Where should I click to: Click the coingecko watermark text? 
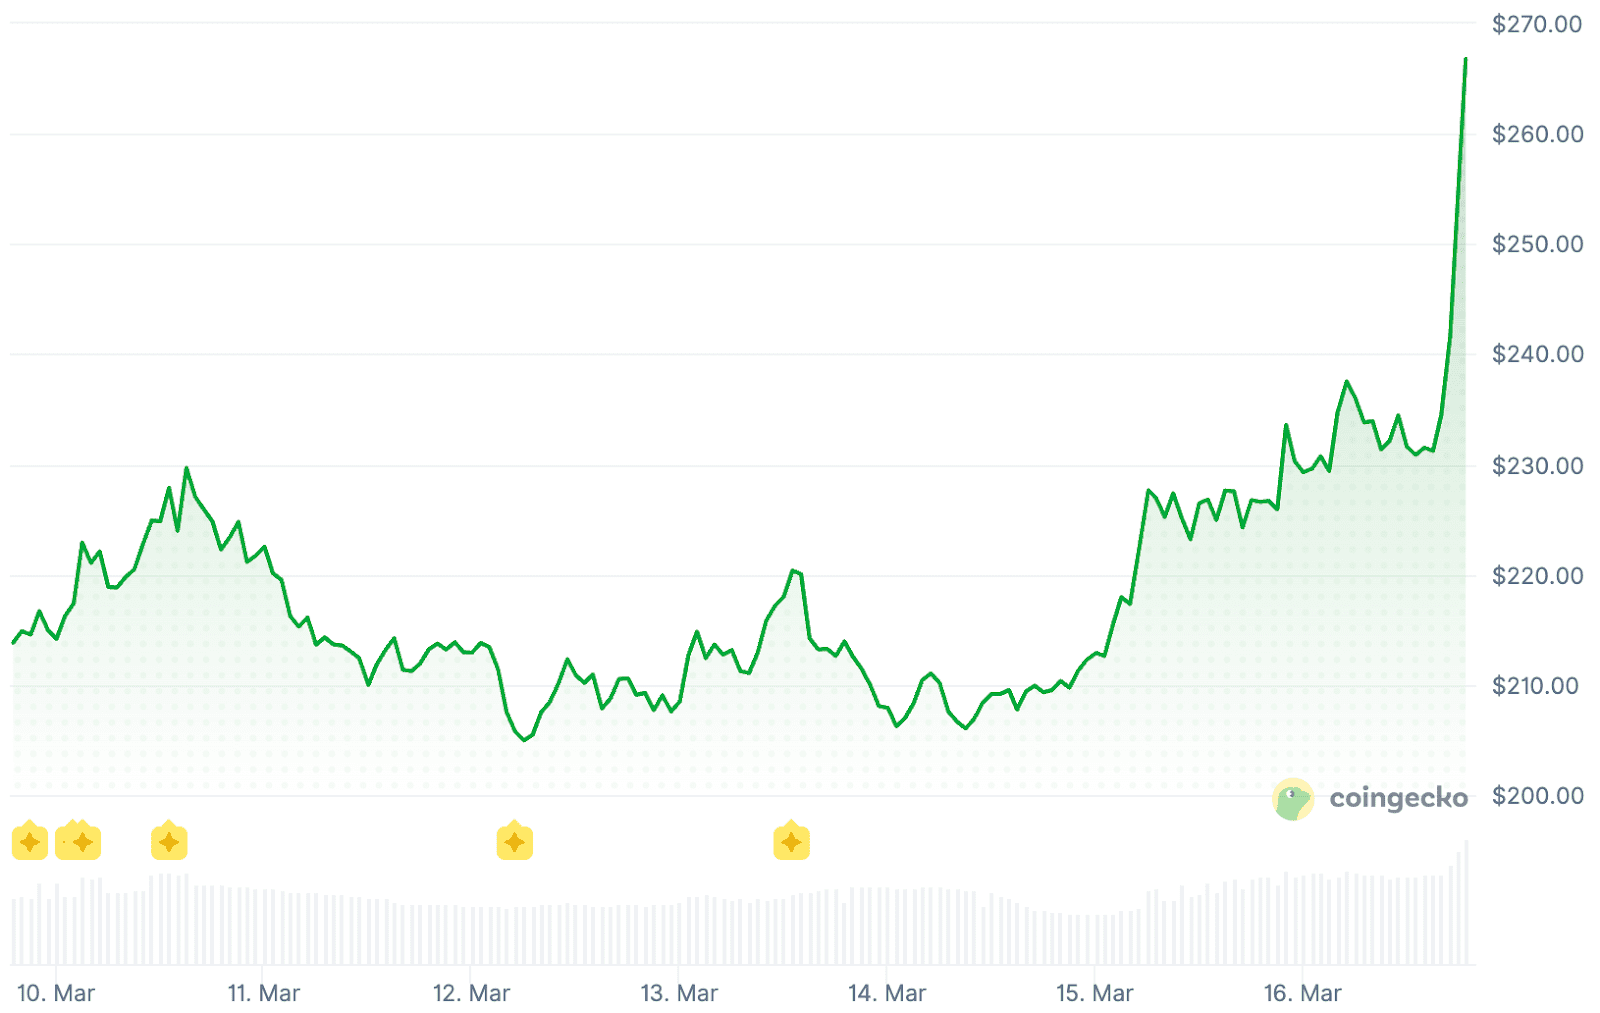point(1398,798)
